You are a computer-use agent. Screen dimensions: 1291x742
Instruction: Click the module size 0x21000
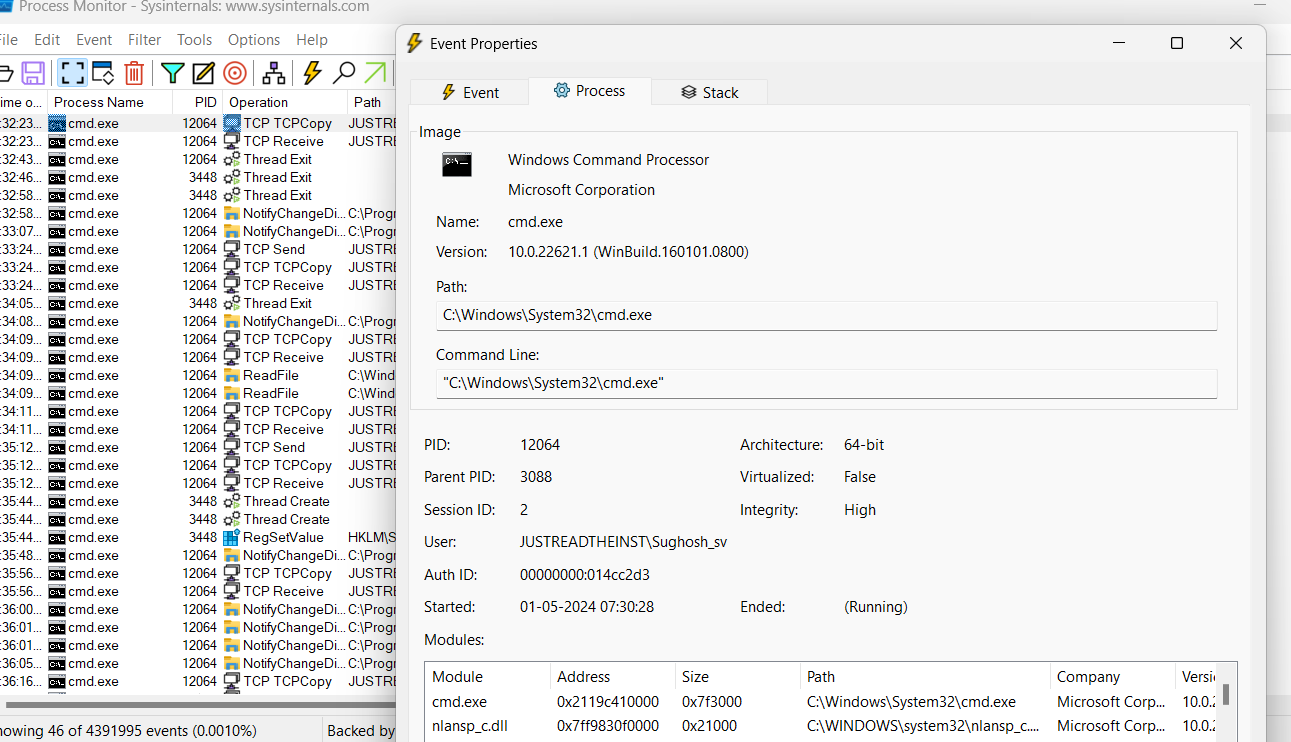[x=709, y=726]
